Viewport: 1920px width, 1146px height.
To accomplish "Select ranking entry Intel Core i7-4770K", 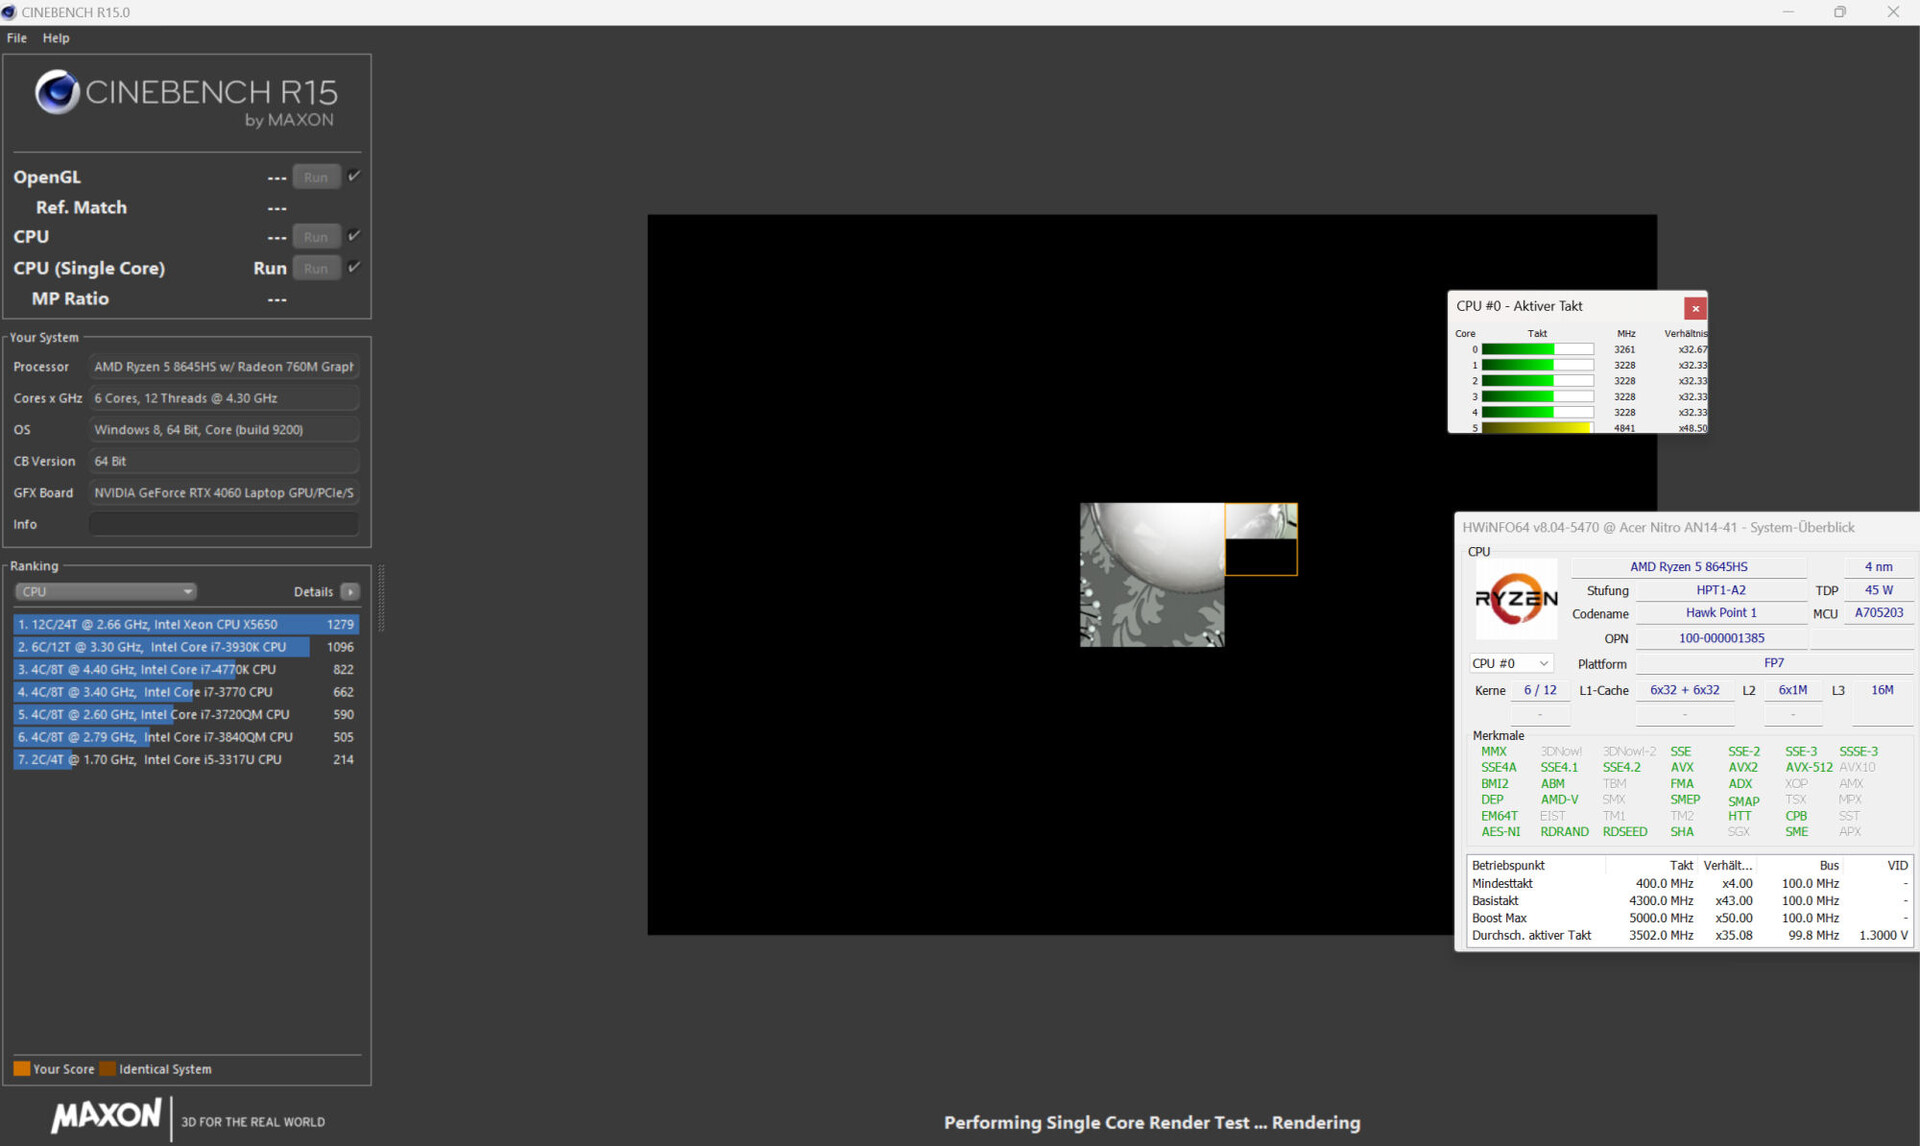I will click(x=186, y=669).
